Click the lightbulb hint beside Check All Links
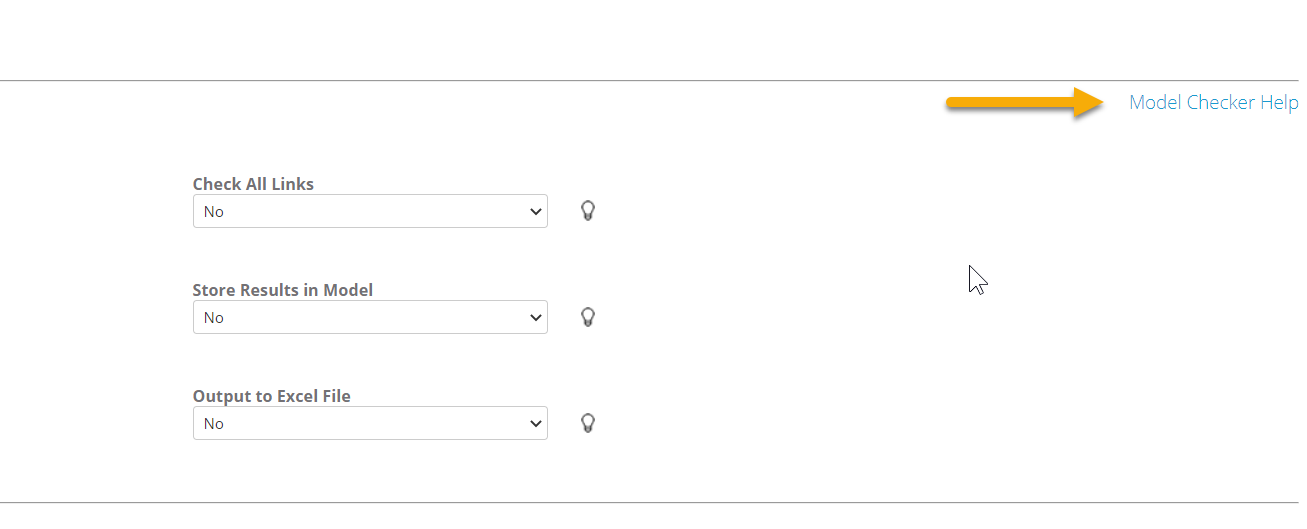1307x529 pixels. click(588, 211)
